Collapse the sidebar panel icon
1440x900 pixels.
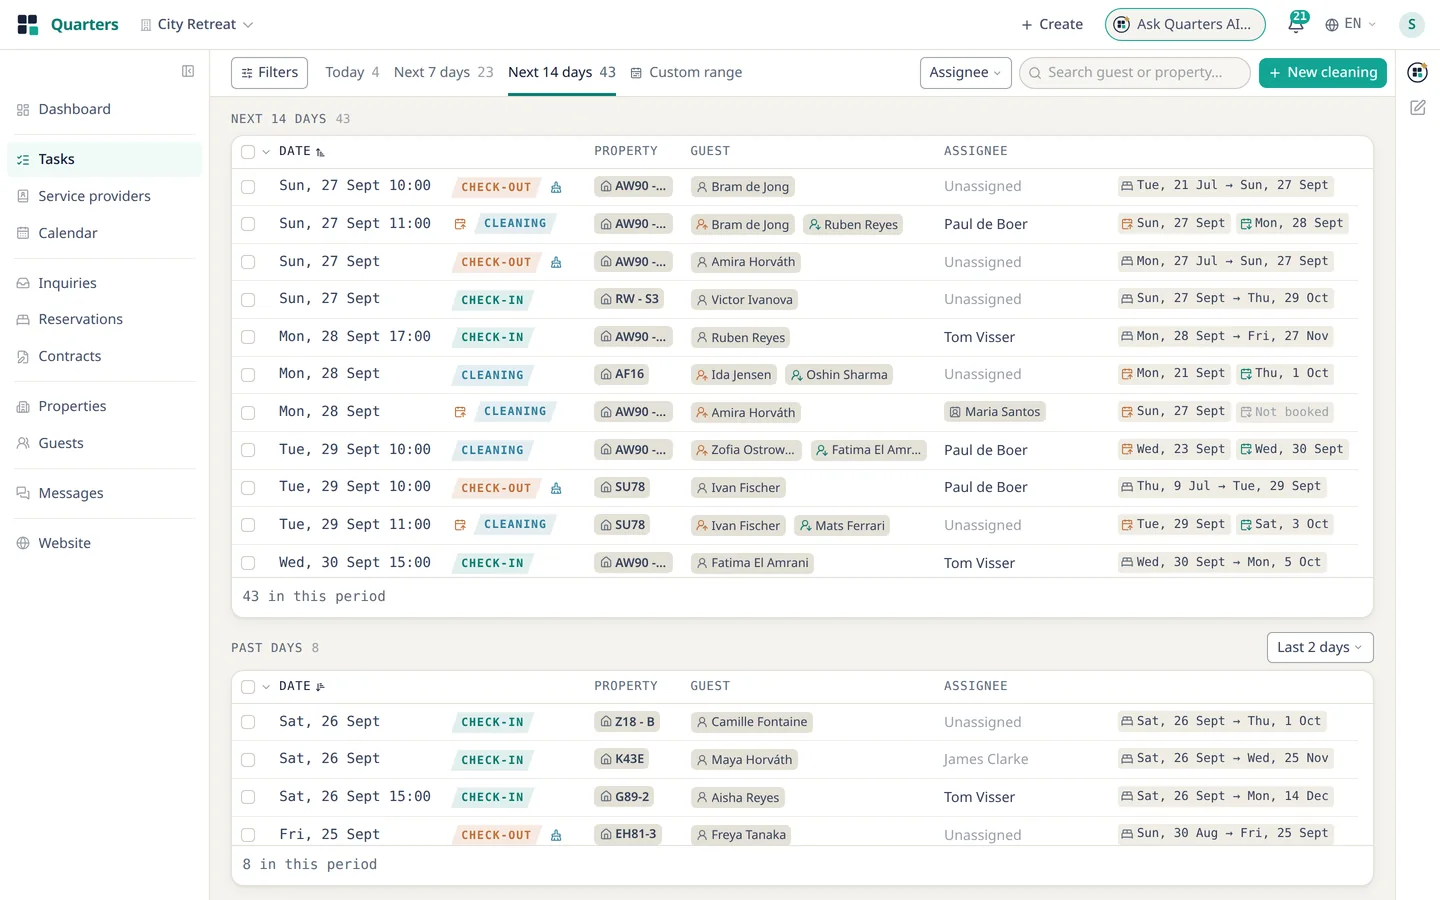pos(188,71)
